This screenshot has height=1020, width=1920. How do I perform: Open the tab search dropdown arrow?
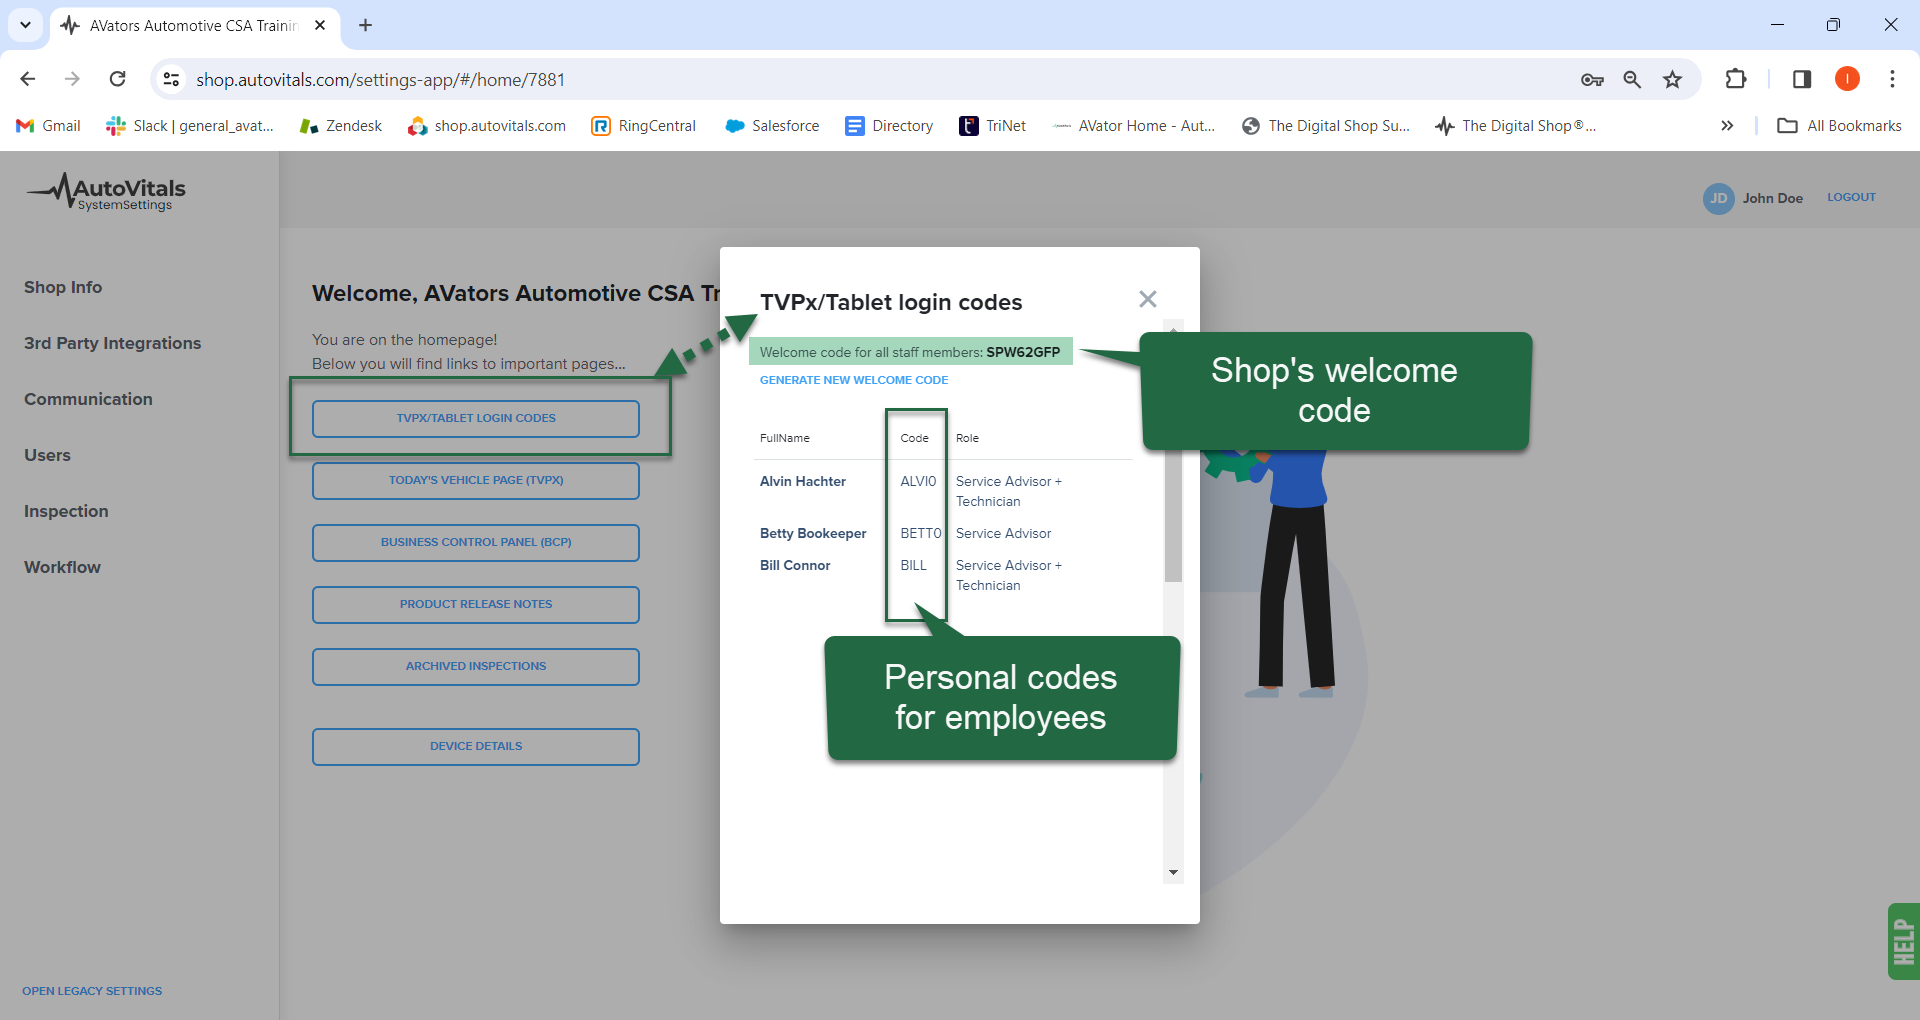tap(25, 25)
